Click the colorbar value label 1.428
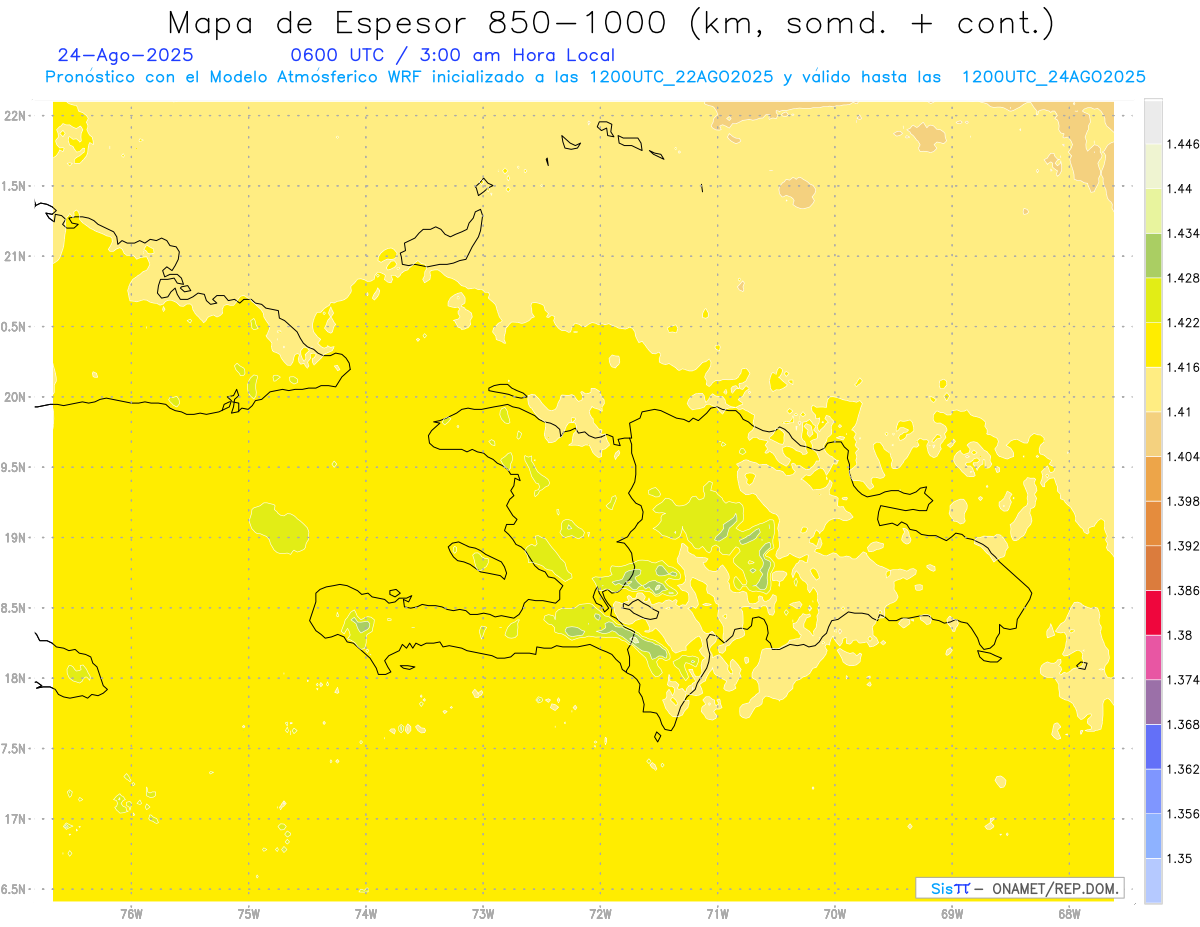The width and height of the screenshot is (1200, 927). click(x=1183, y=278)
